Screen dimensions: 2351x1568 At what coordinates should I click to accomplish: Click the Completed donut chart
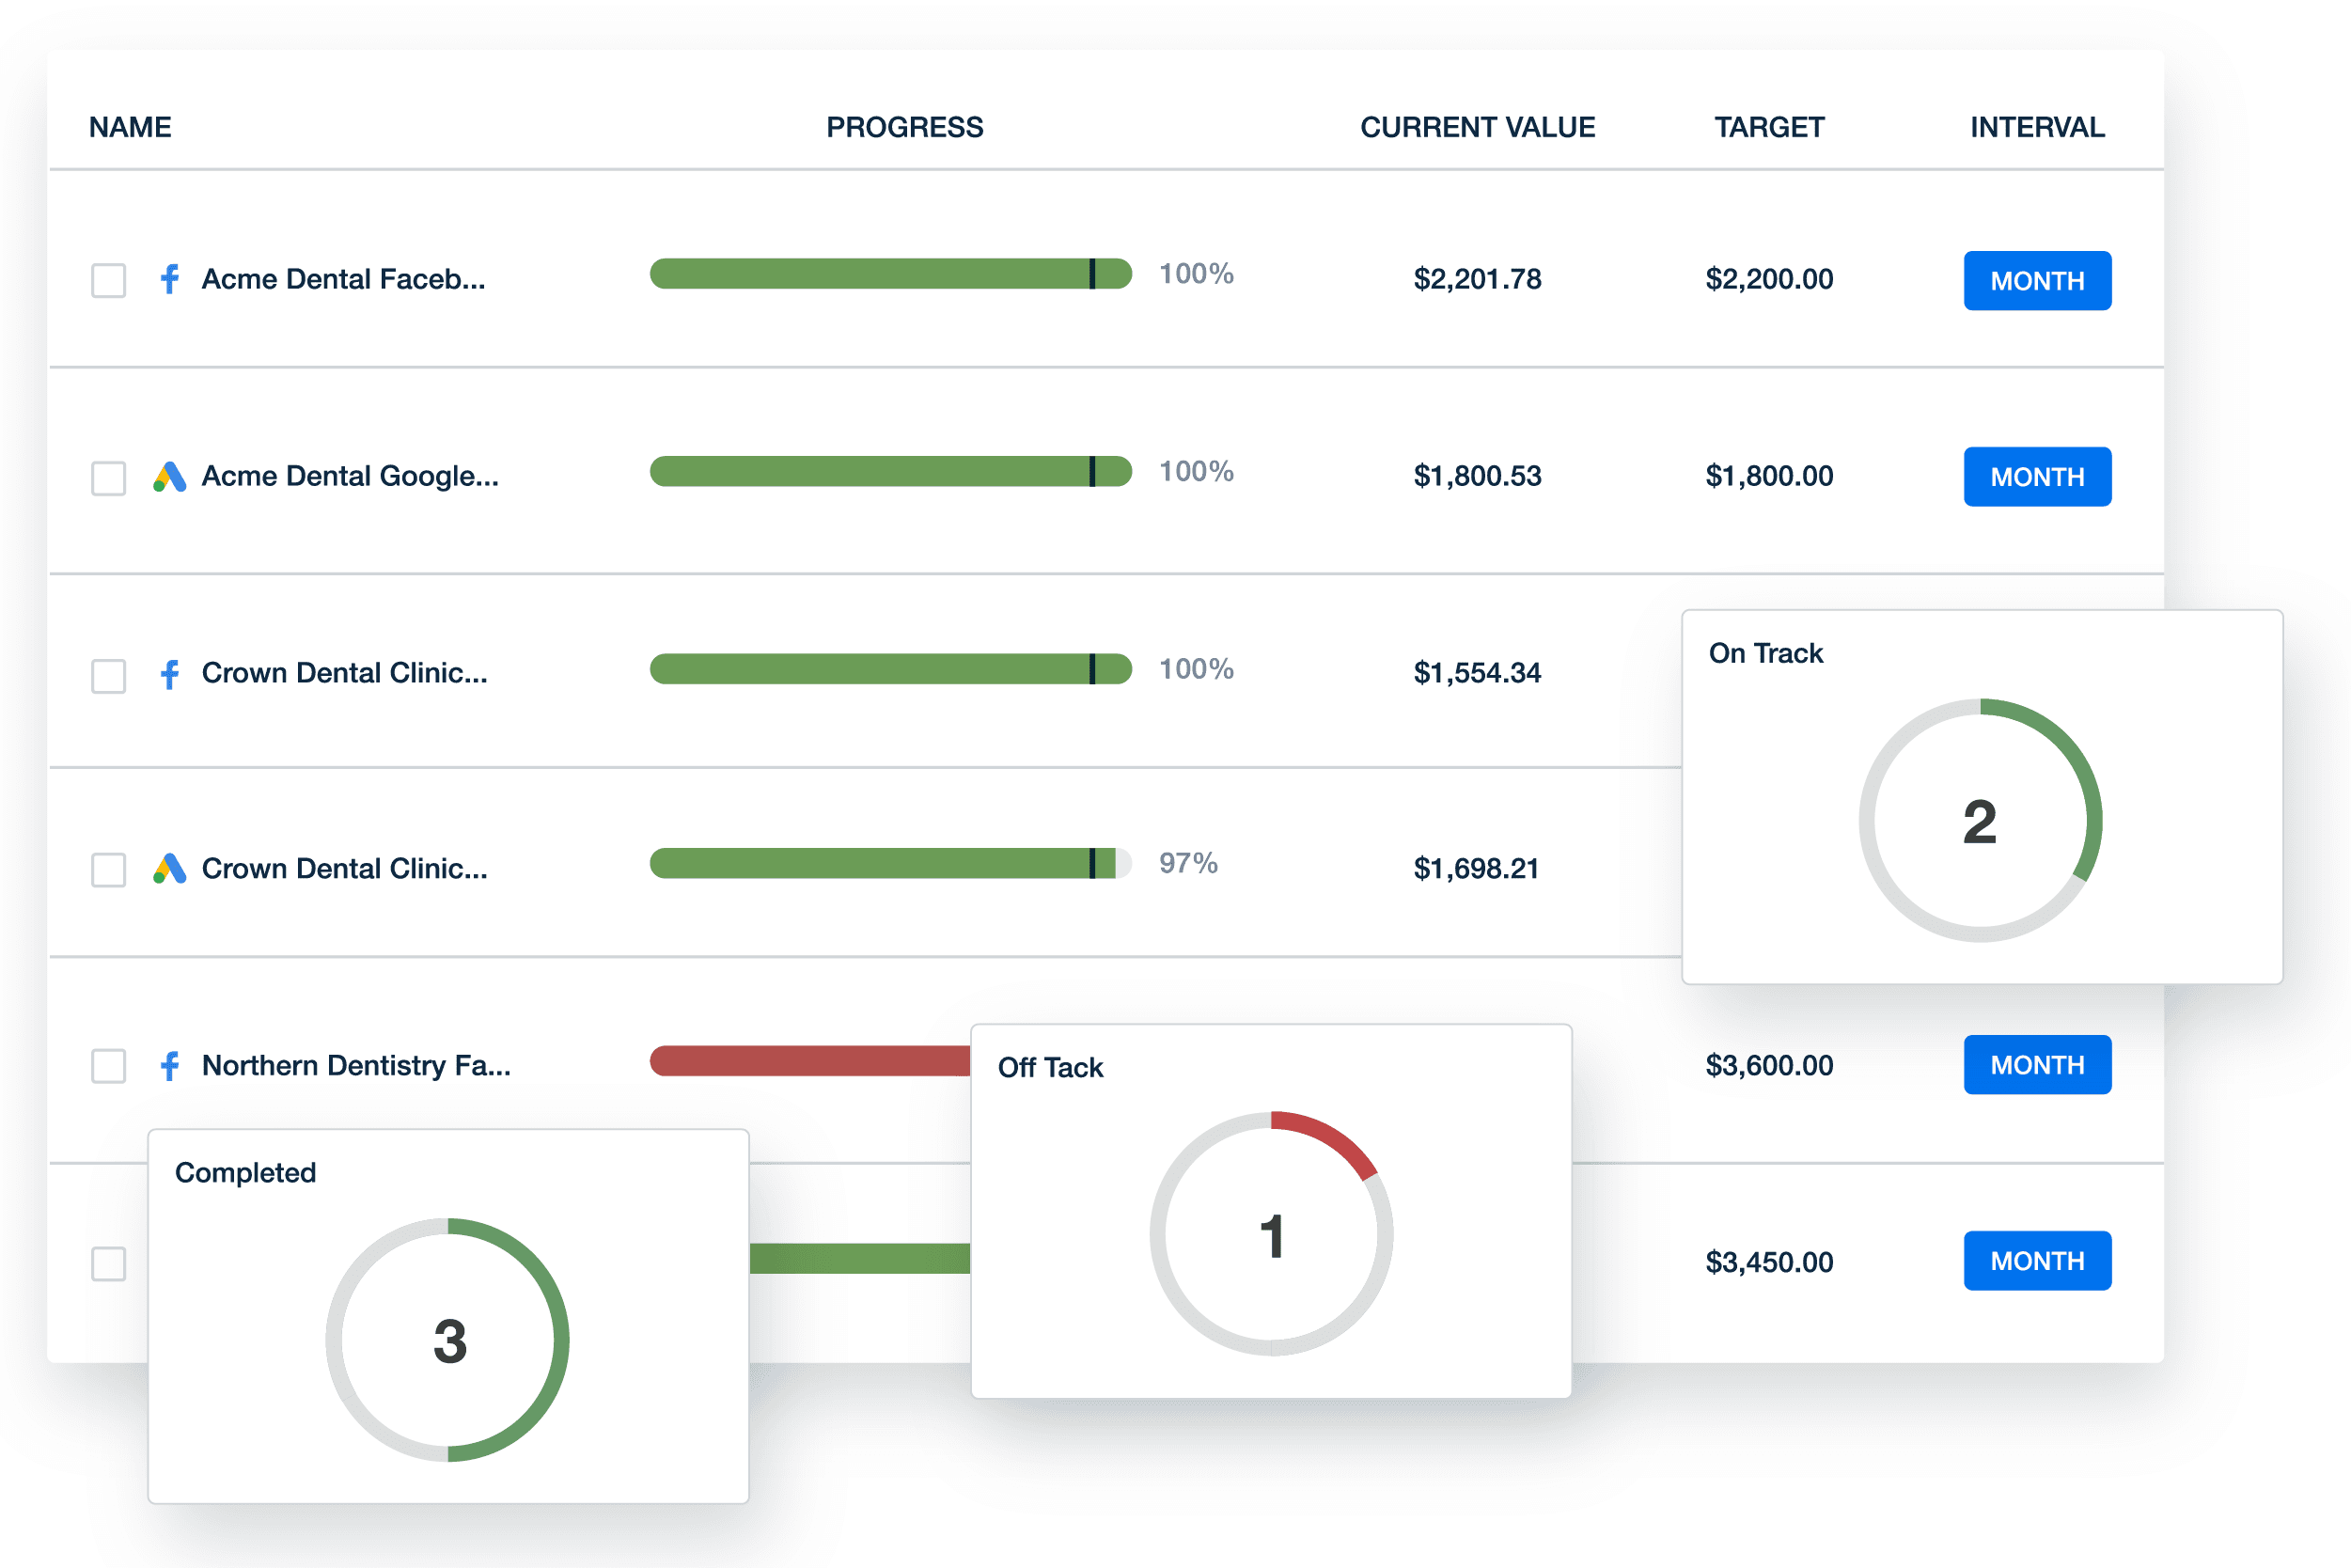click(448, 1340)
